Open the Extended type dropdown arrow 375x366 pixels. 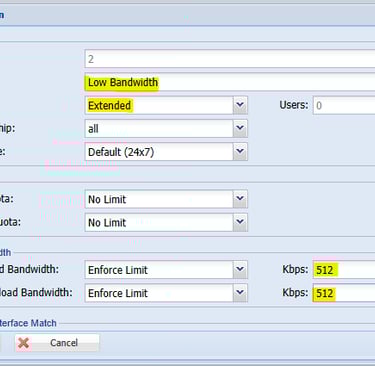tap(240, 105)
